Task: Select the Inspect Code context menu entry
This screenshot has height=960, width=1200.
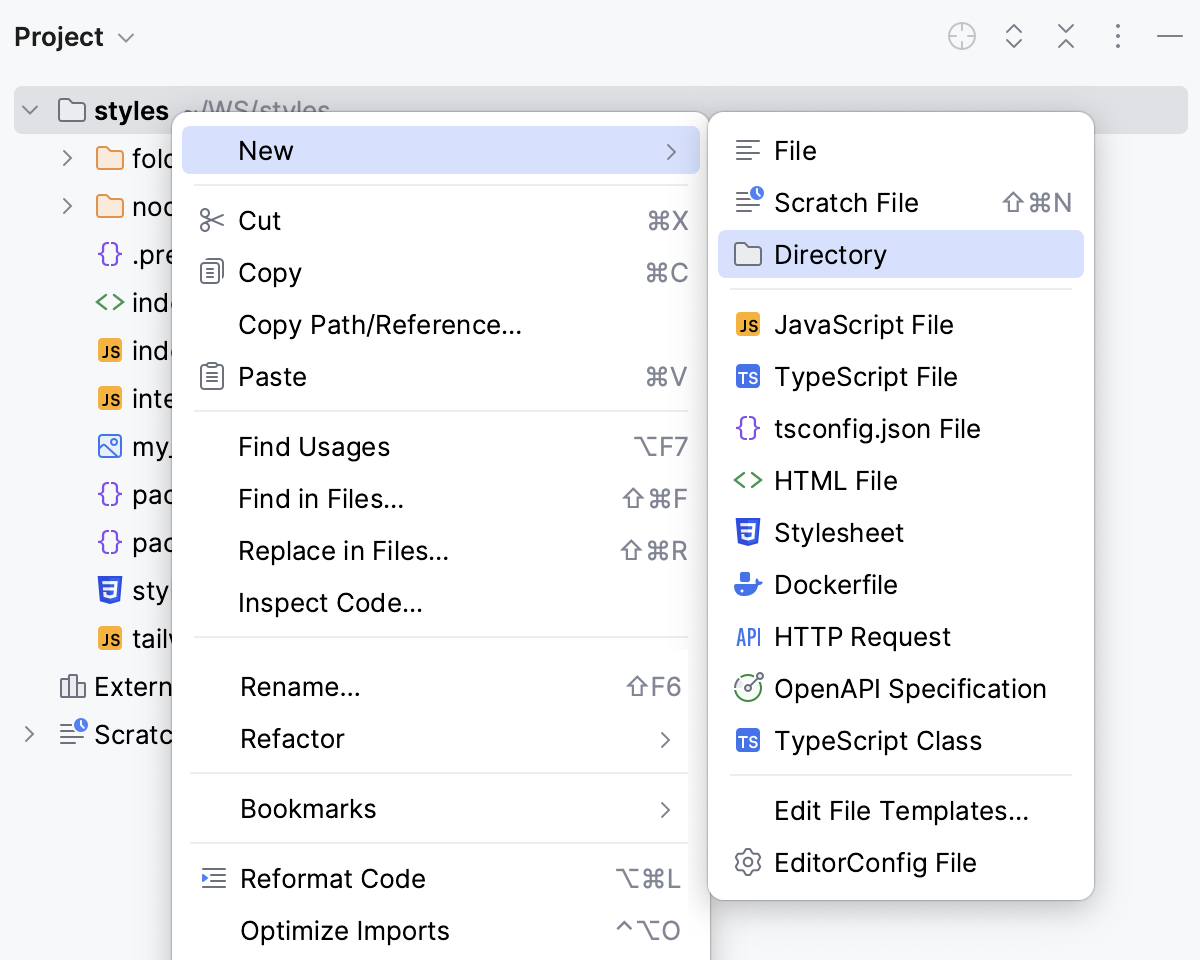Action: [x=329, y=602]
